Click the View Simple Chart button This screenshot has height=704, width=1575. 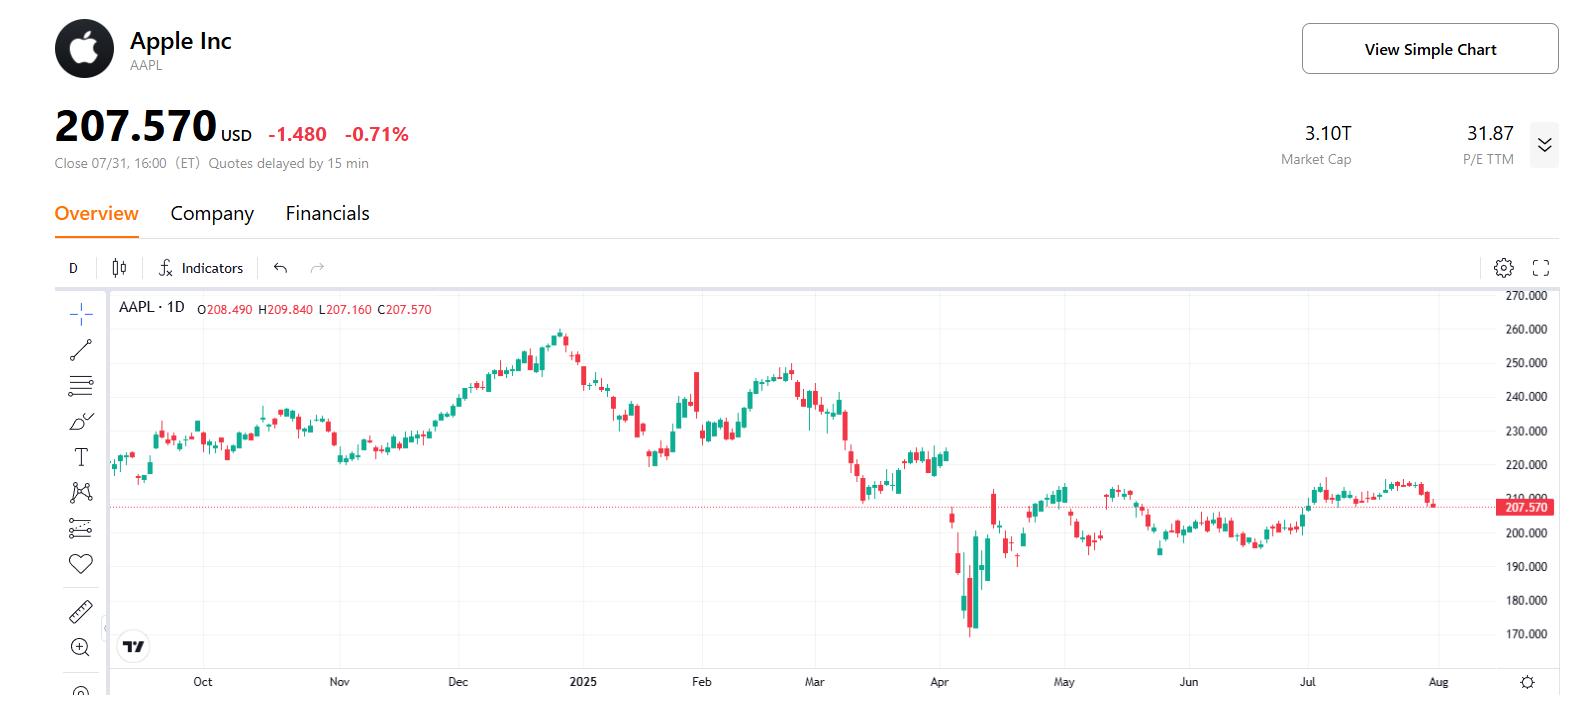[x=1429, y=49]
